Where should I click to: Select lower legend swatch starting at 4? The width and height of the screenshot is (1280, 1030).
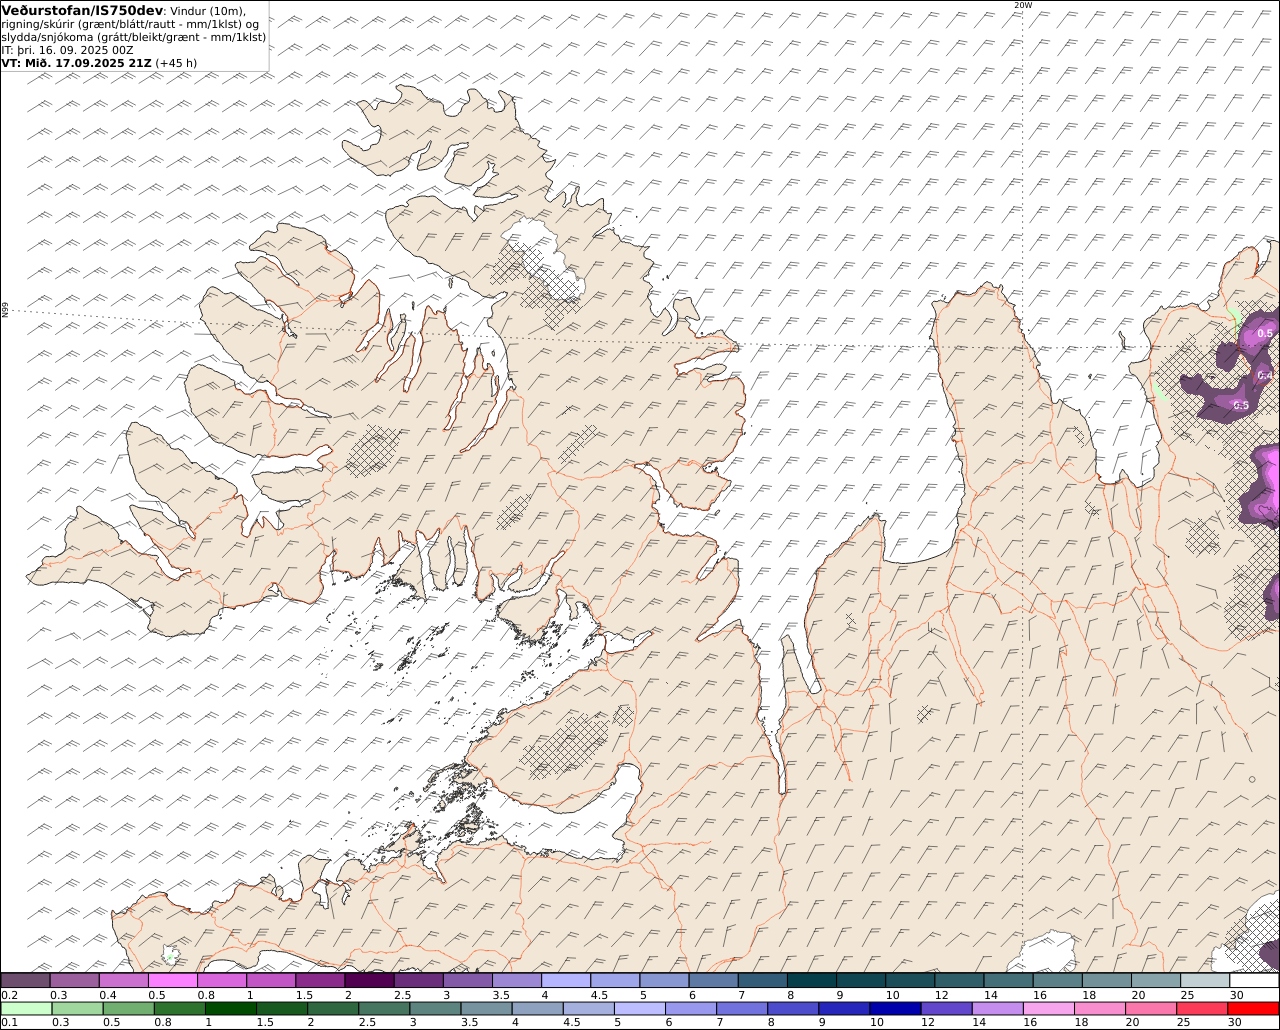536,1008
